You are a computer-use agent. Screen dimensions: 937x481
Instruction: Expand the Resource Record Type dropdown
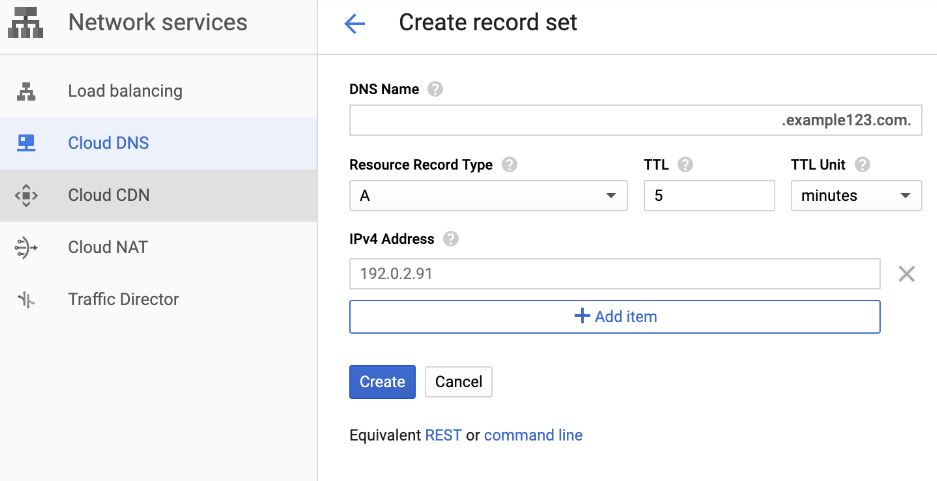click(x=488, y=195)
